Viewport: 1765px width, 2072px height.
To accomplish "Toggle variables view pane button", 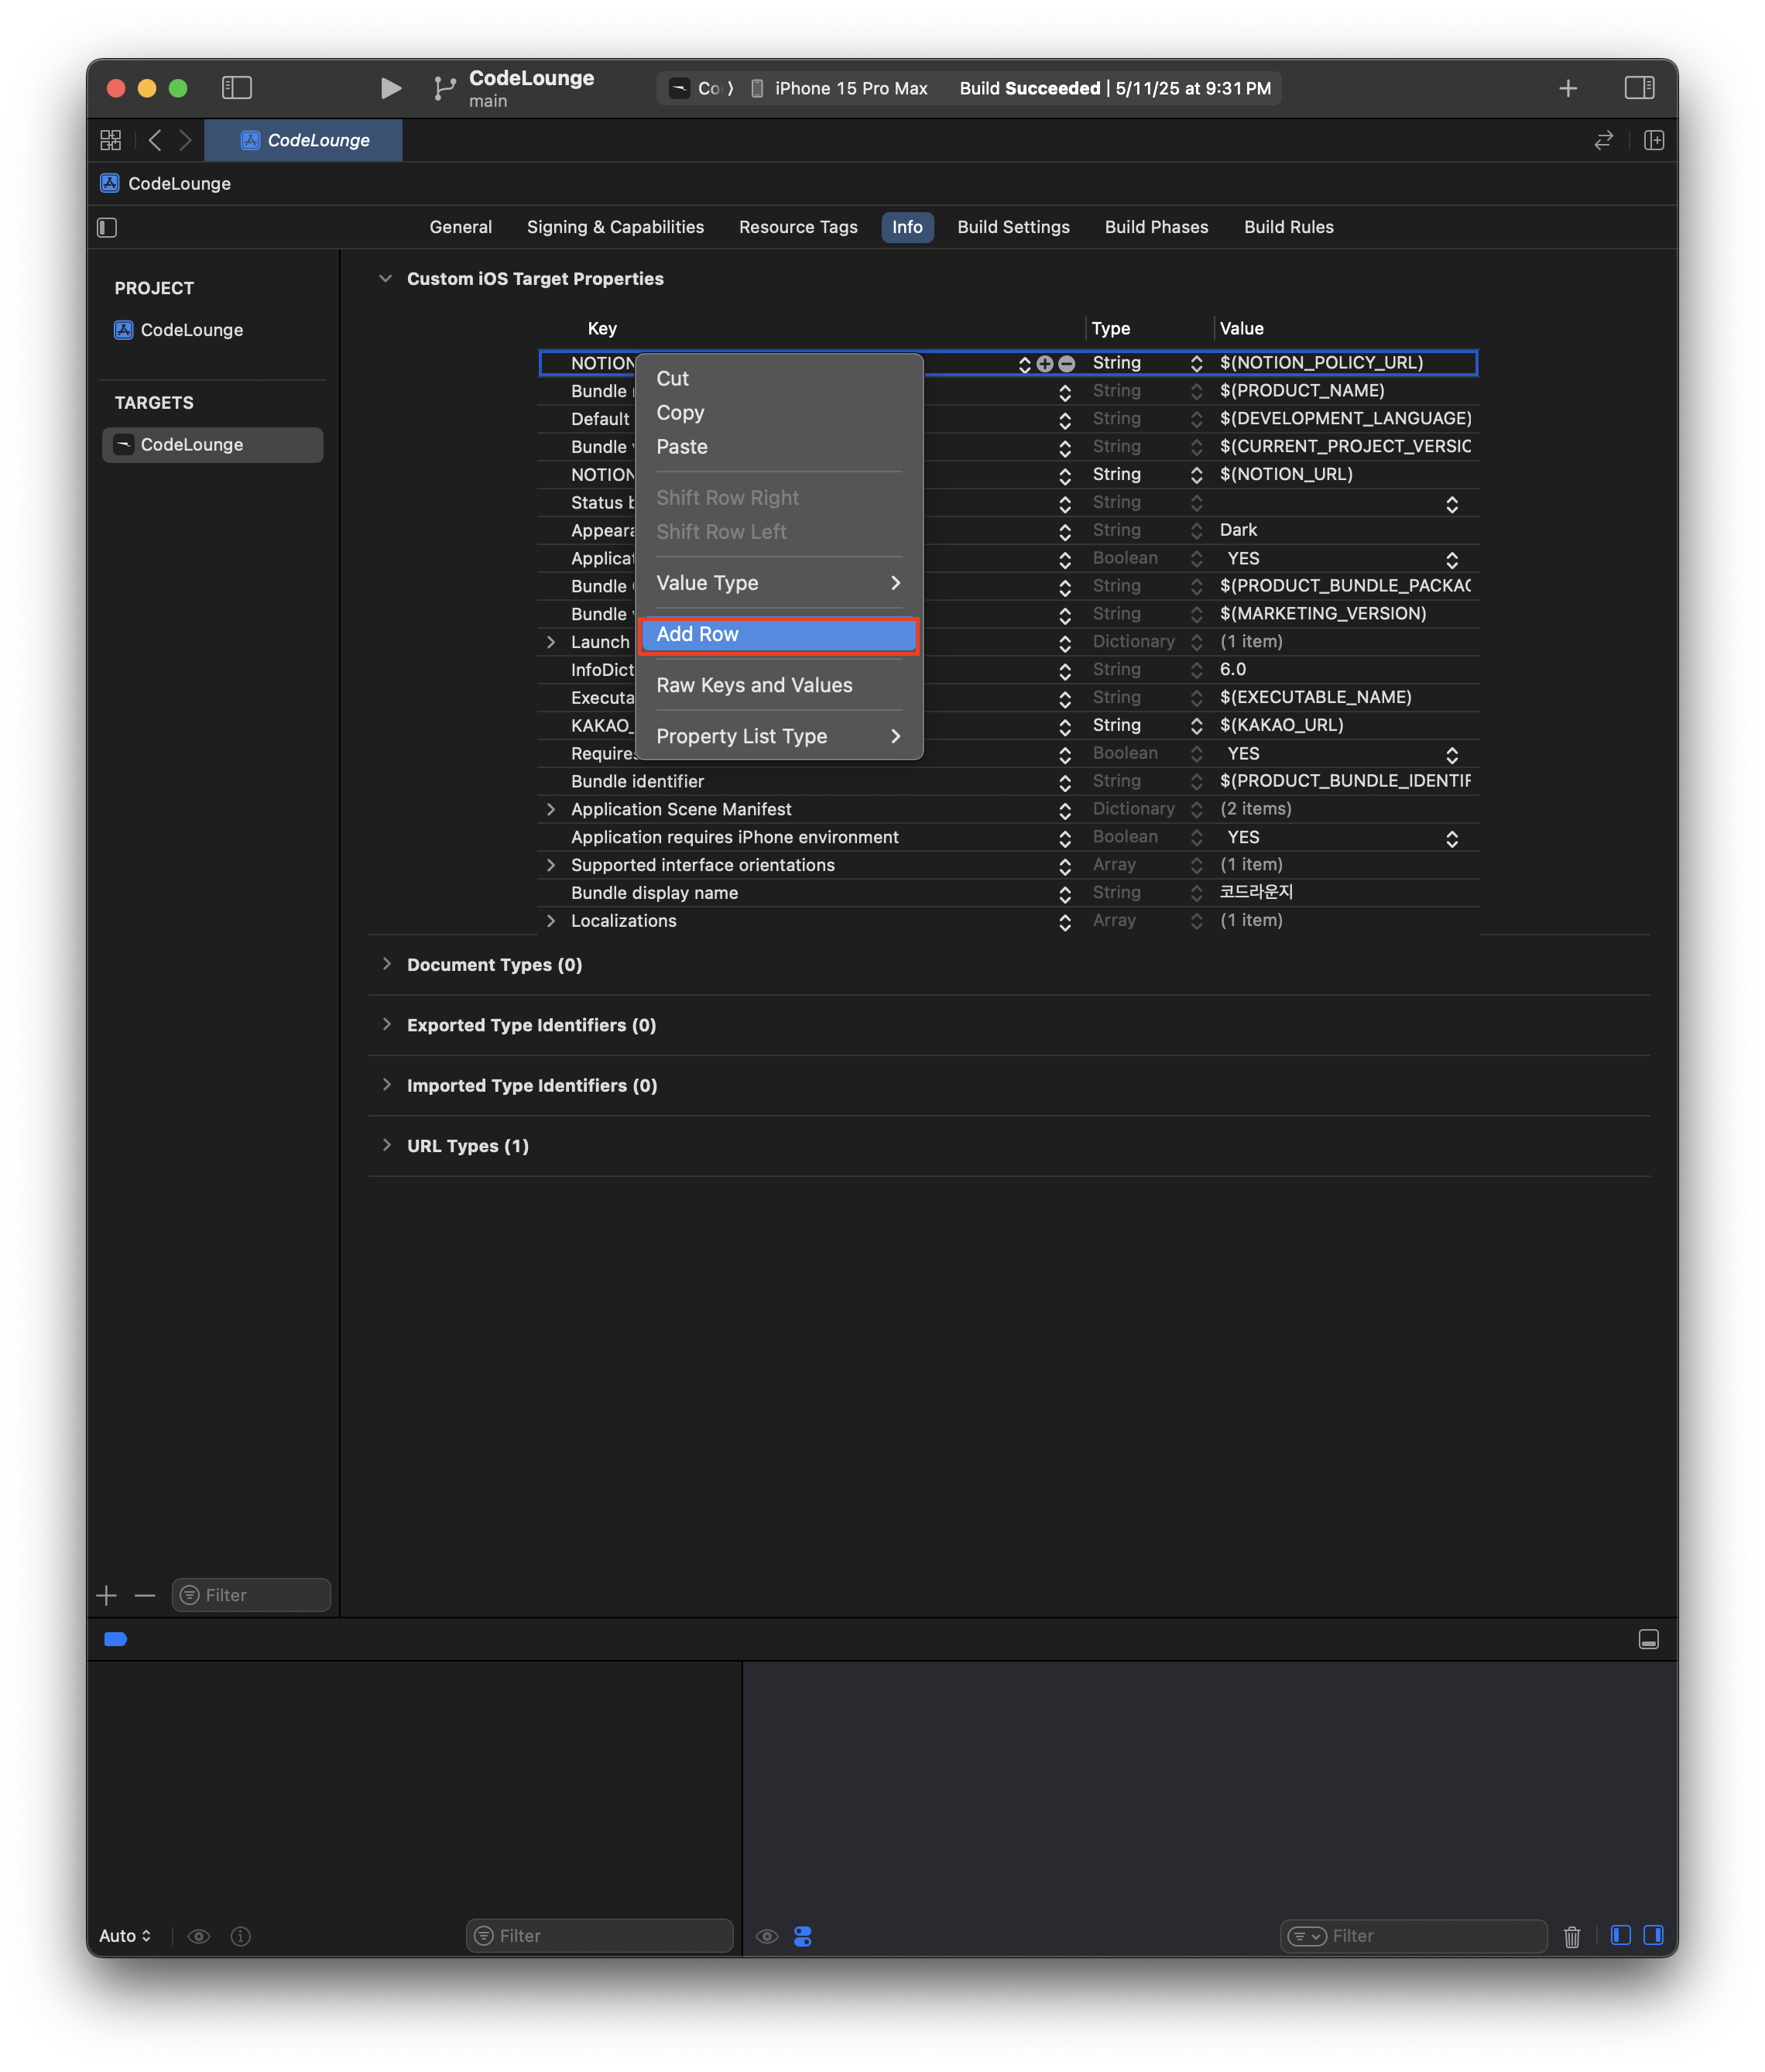I will click(1620, 1935).
